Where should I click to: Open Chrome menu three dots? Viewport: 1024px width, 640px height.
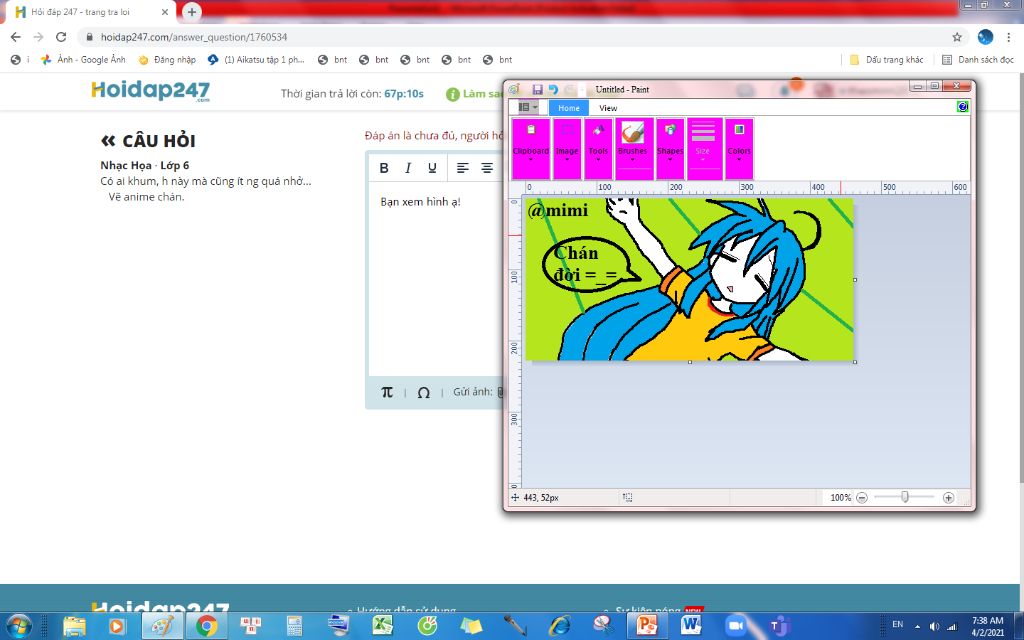(x=1008, y=37)
